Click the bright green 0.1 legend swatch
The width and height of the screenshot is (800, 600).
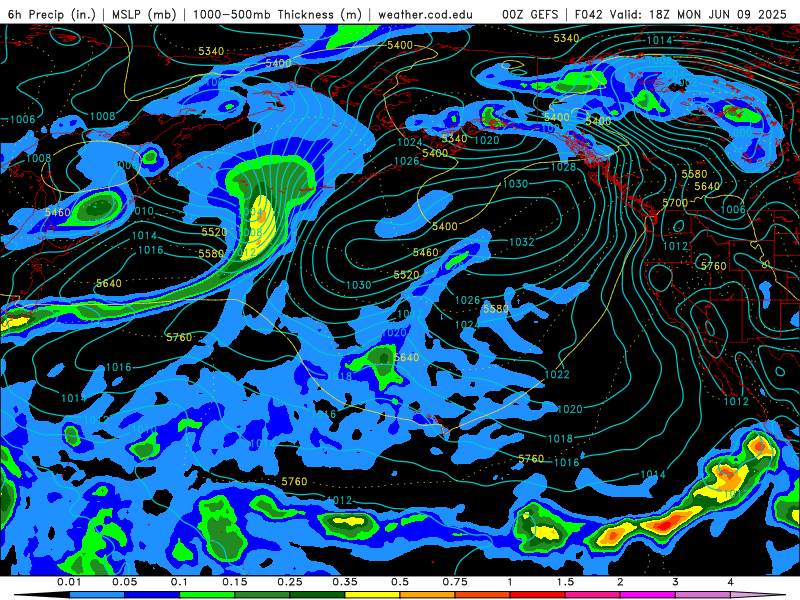point(207,595)
